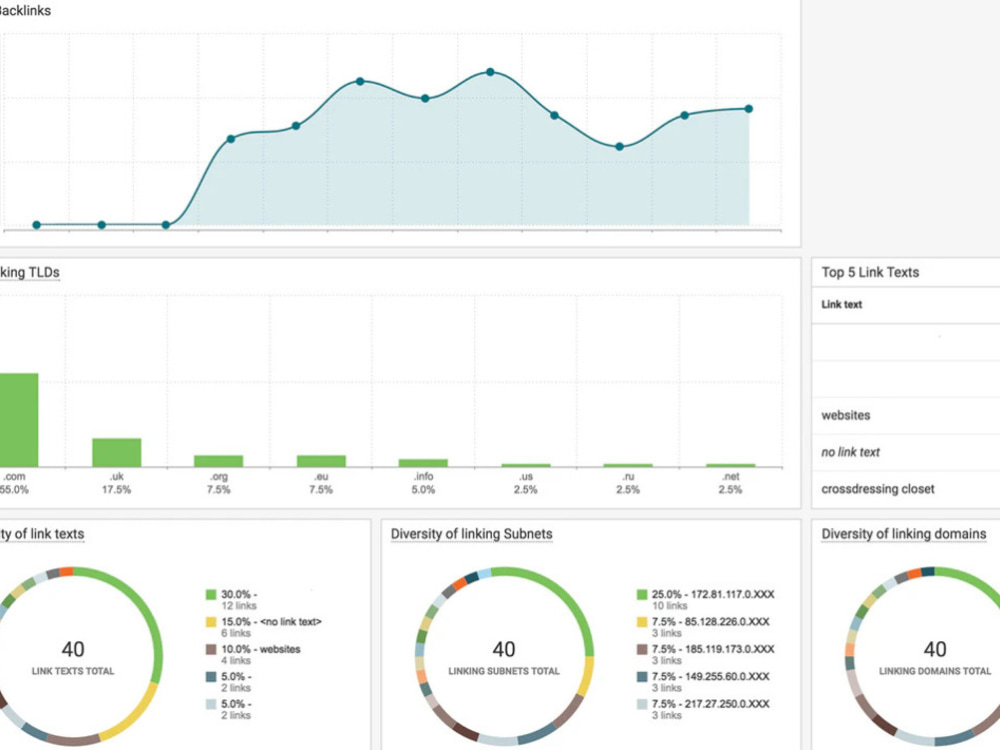
Task: Click the final data point of the Backlinks line
Action: pos(749,109)
